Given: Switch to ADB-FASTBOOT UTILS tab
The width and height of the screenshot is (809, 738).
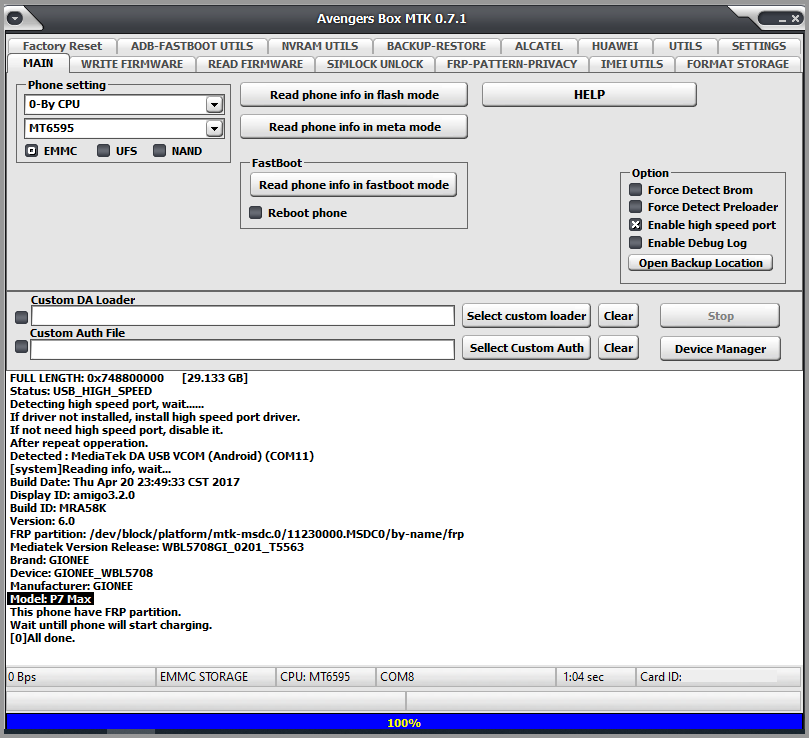Looking at the screenshot, I should (192, 46).
